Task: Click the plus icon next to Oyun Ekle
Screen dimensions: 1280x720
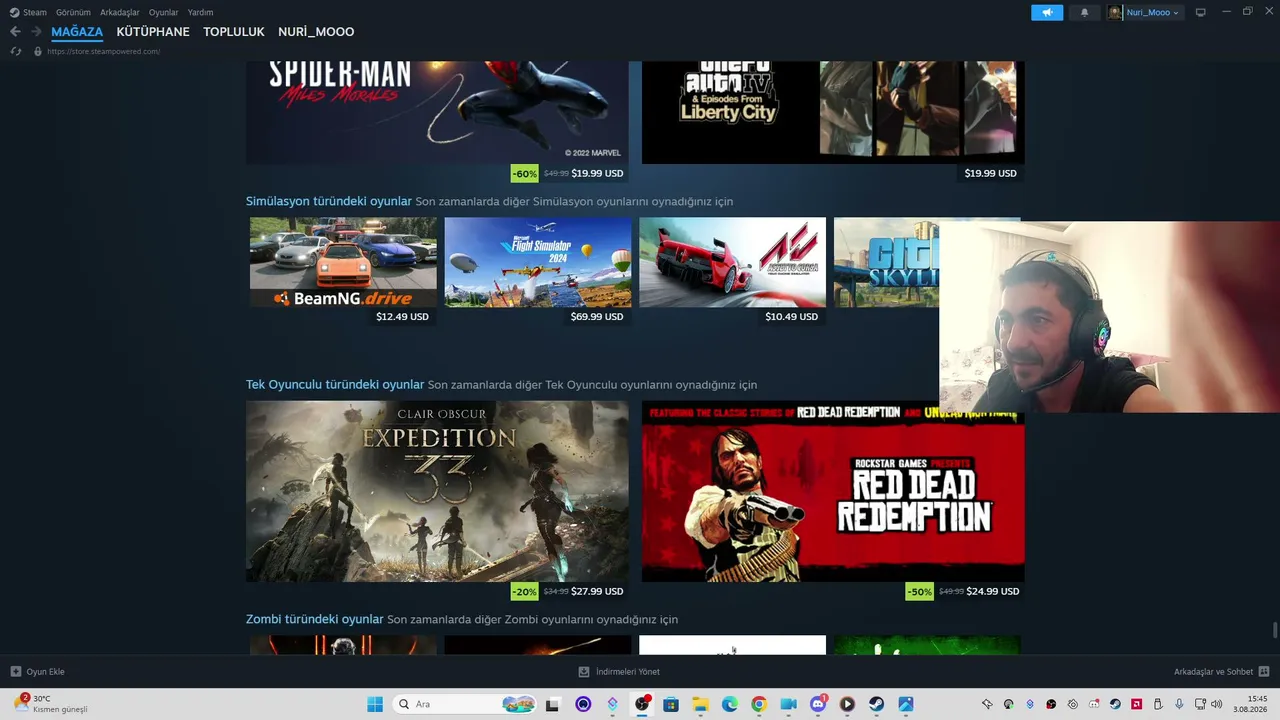Action: click(x=16, y=672)
